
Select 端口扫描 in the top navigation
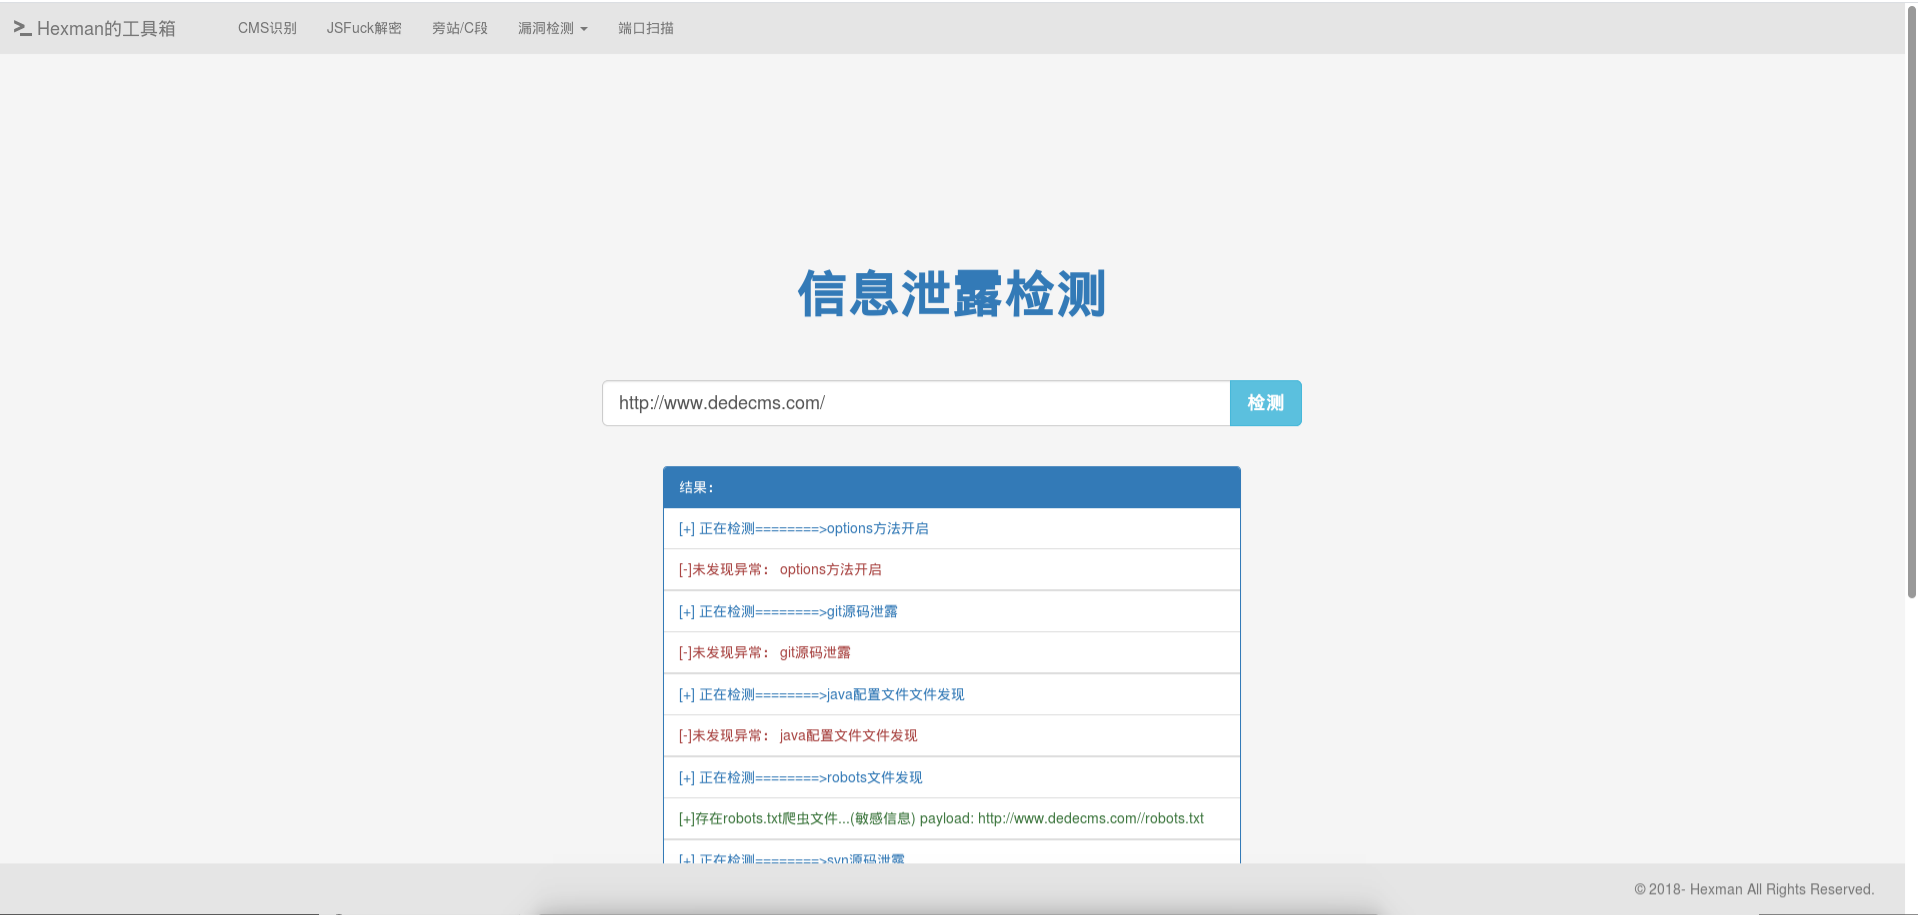(645, 28)
